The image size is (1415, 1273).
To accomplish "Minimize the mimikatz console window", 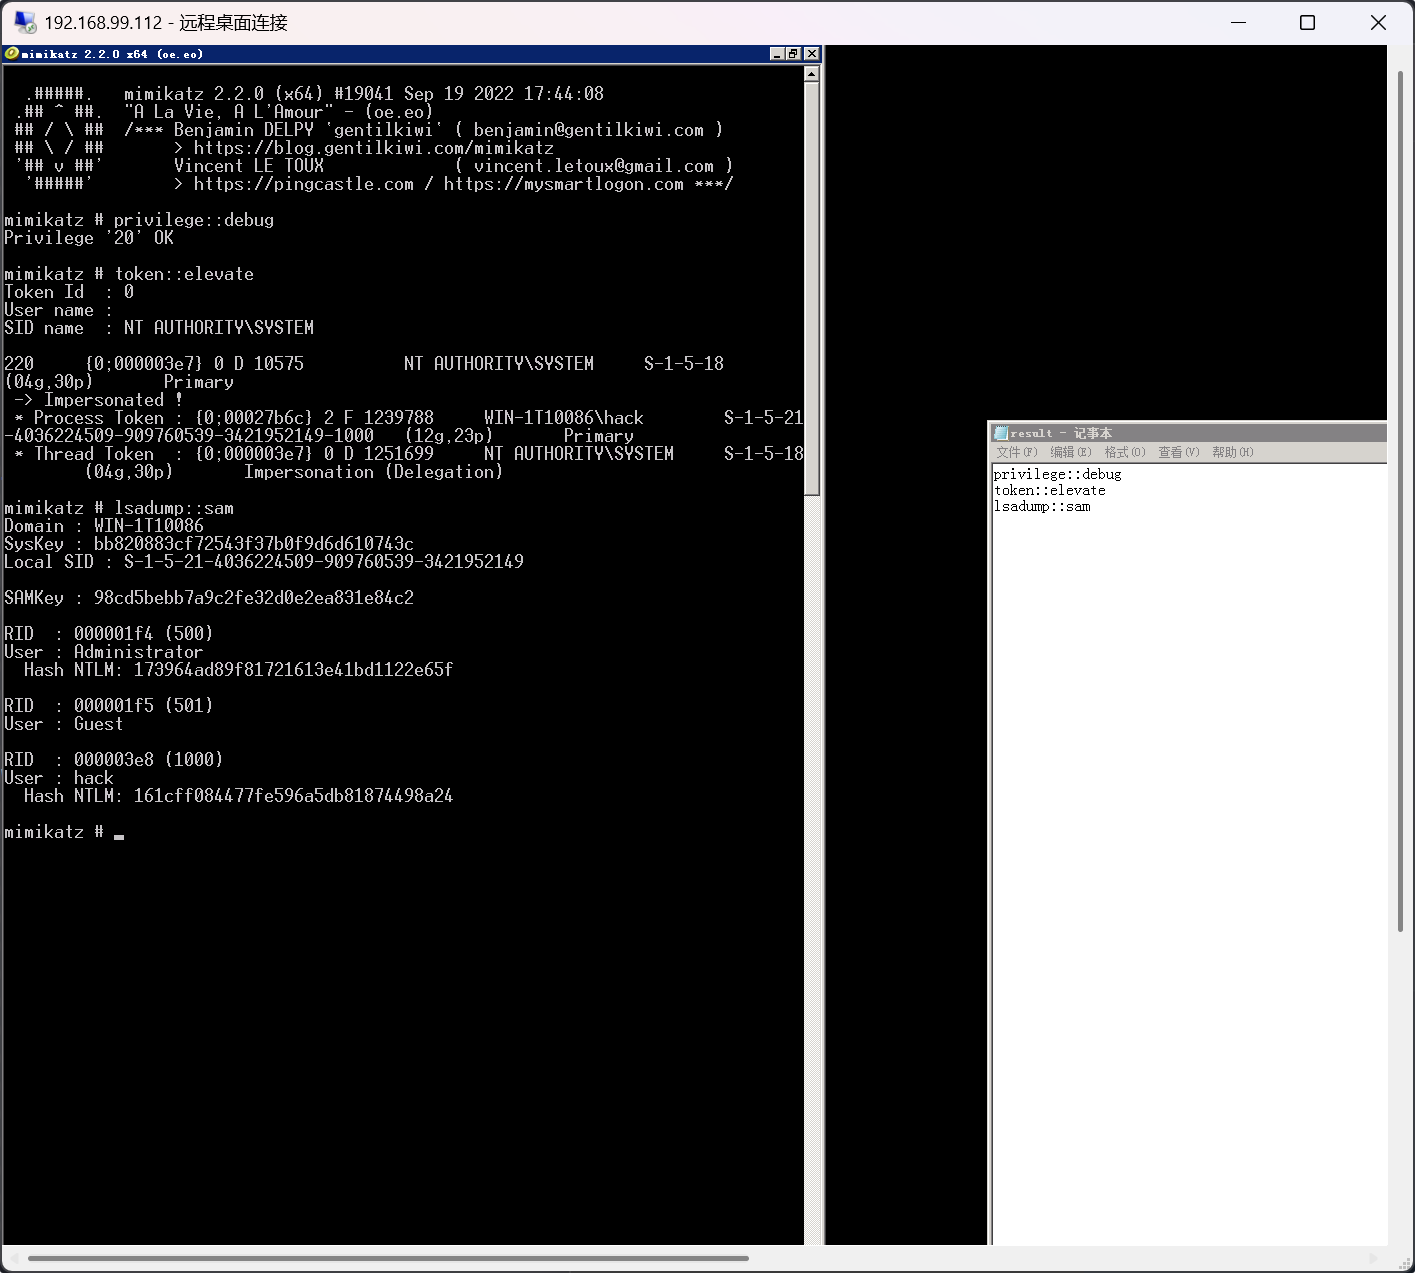I will point(777,54).
